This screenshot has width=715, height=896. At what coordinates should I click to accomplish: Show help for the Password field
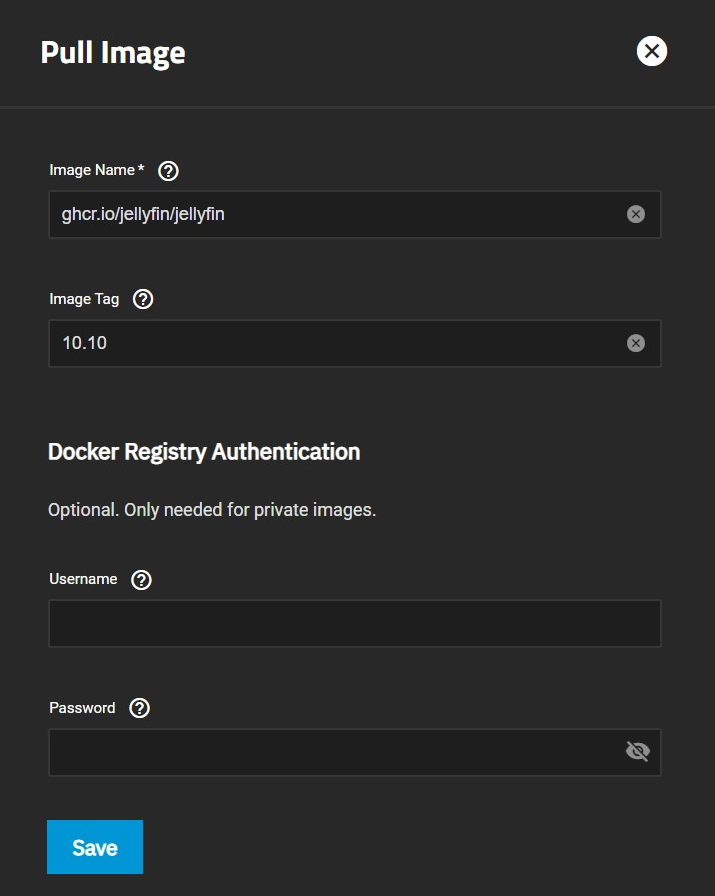pyautogui.click(x=138, y=708)
